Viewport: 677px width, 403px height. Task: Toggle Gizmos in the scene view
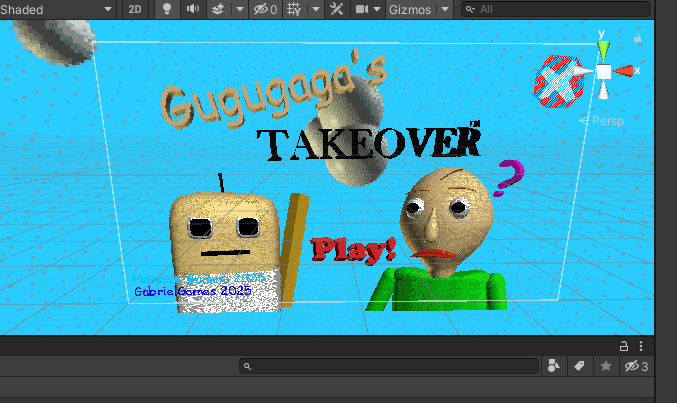tap(410, 10)
